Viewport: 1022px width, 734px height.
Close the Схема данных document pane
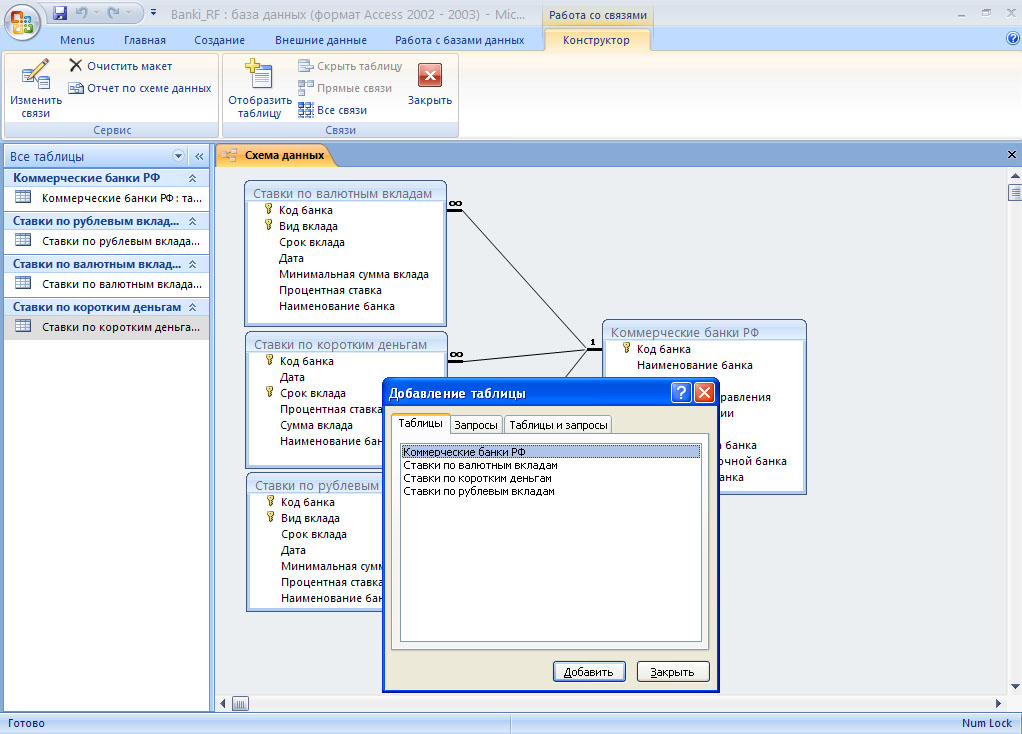1012,154
